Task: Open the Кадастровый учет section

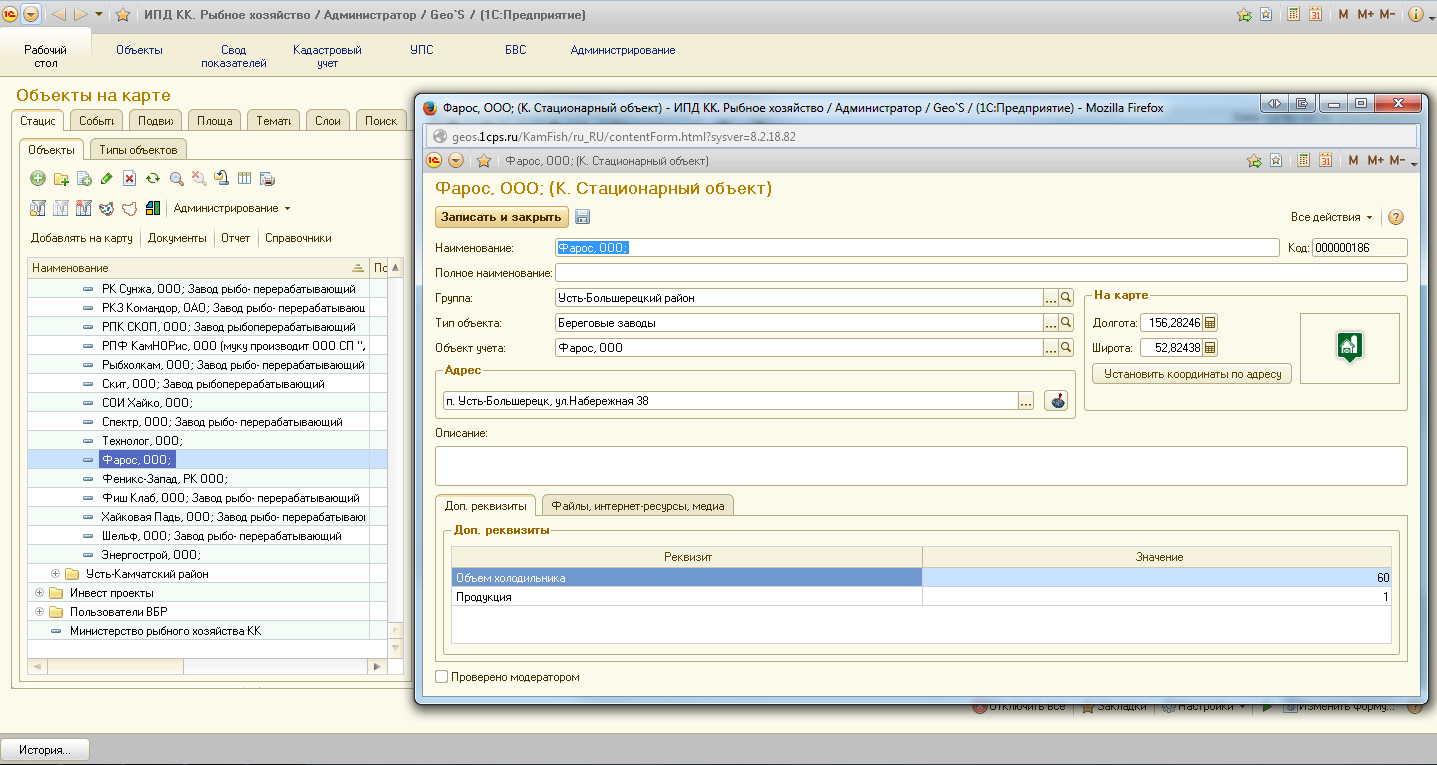Action: click(327, 56)
